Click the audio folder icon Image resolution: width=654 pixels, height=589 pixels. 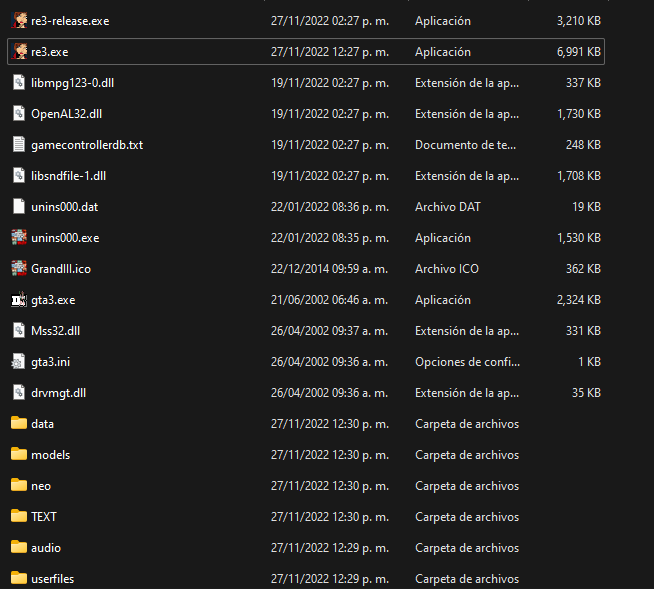pyautogui.click(x=19, y=546)
